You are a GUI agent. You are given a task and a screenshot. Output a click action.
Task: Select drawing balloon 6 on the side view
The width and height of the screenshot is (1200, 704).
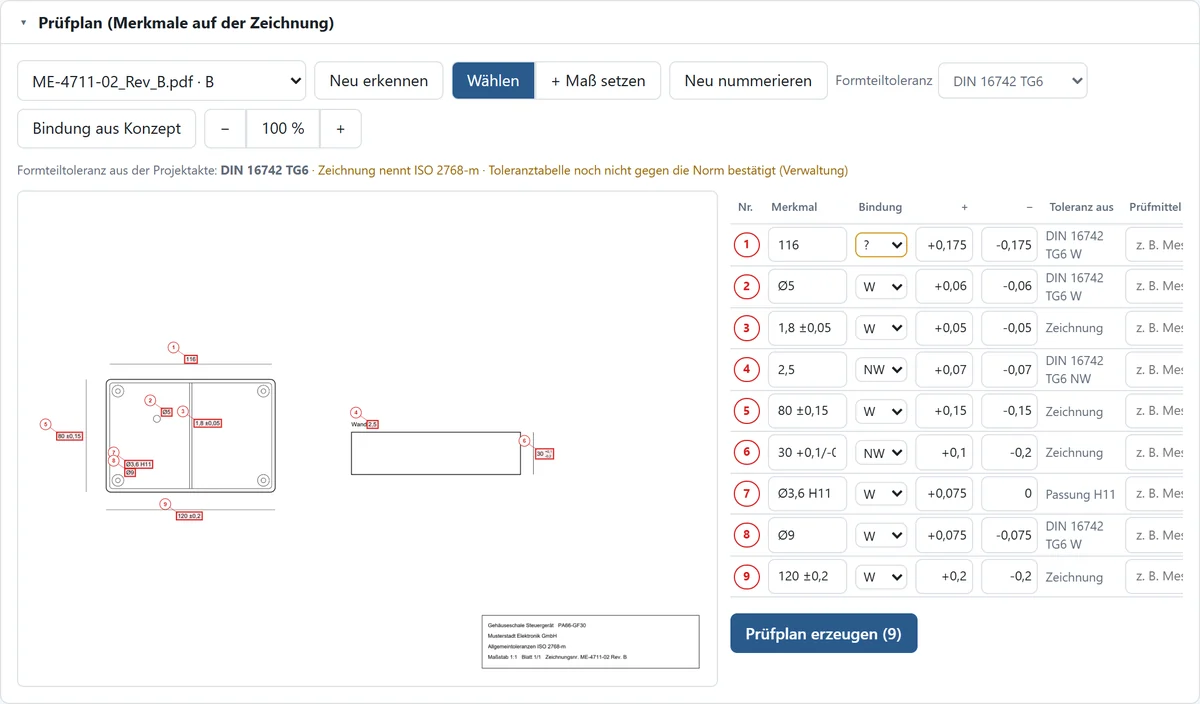click(x=524, y=440)
